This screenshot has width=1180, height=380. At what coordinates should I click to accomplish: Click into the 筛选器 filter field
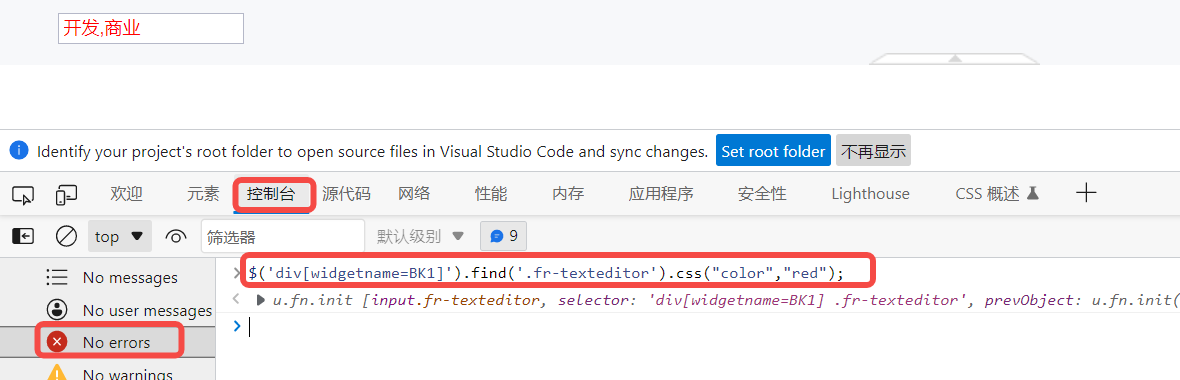[283, 237]
